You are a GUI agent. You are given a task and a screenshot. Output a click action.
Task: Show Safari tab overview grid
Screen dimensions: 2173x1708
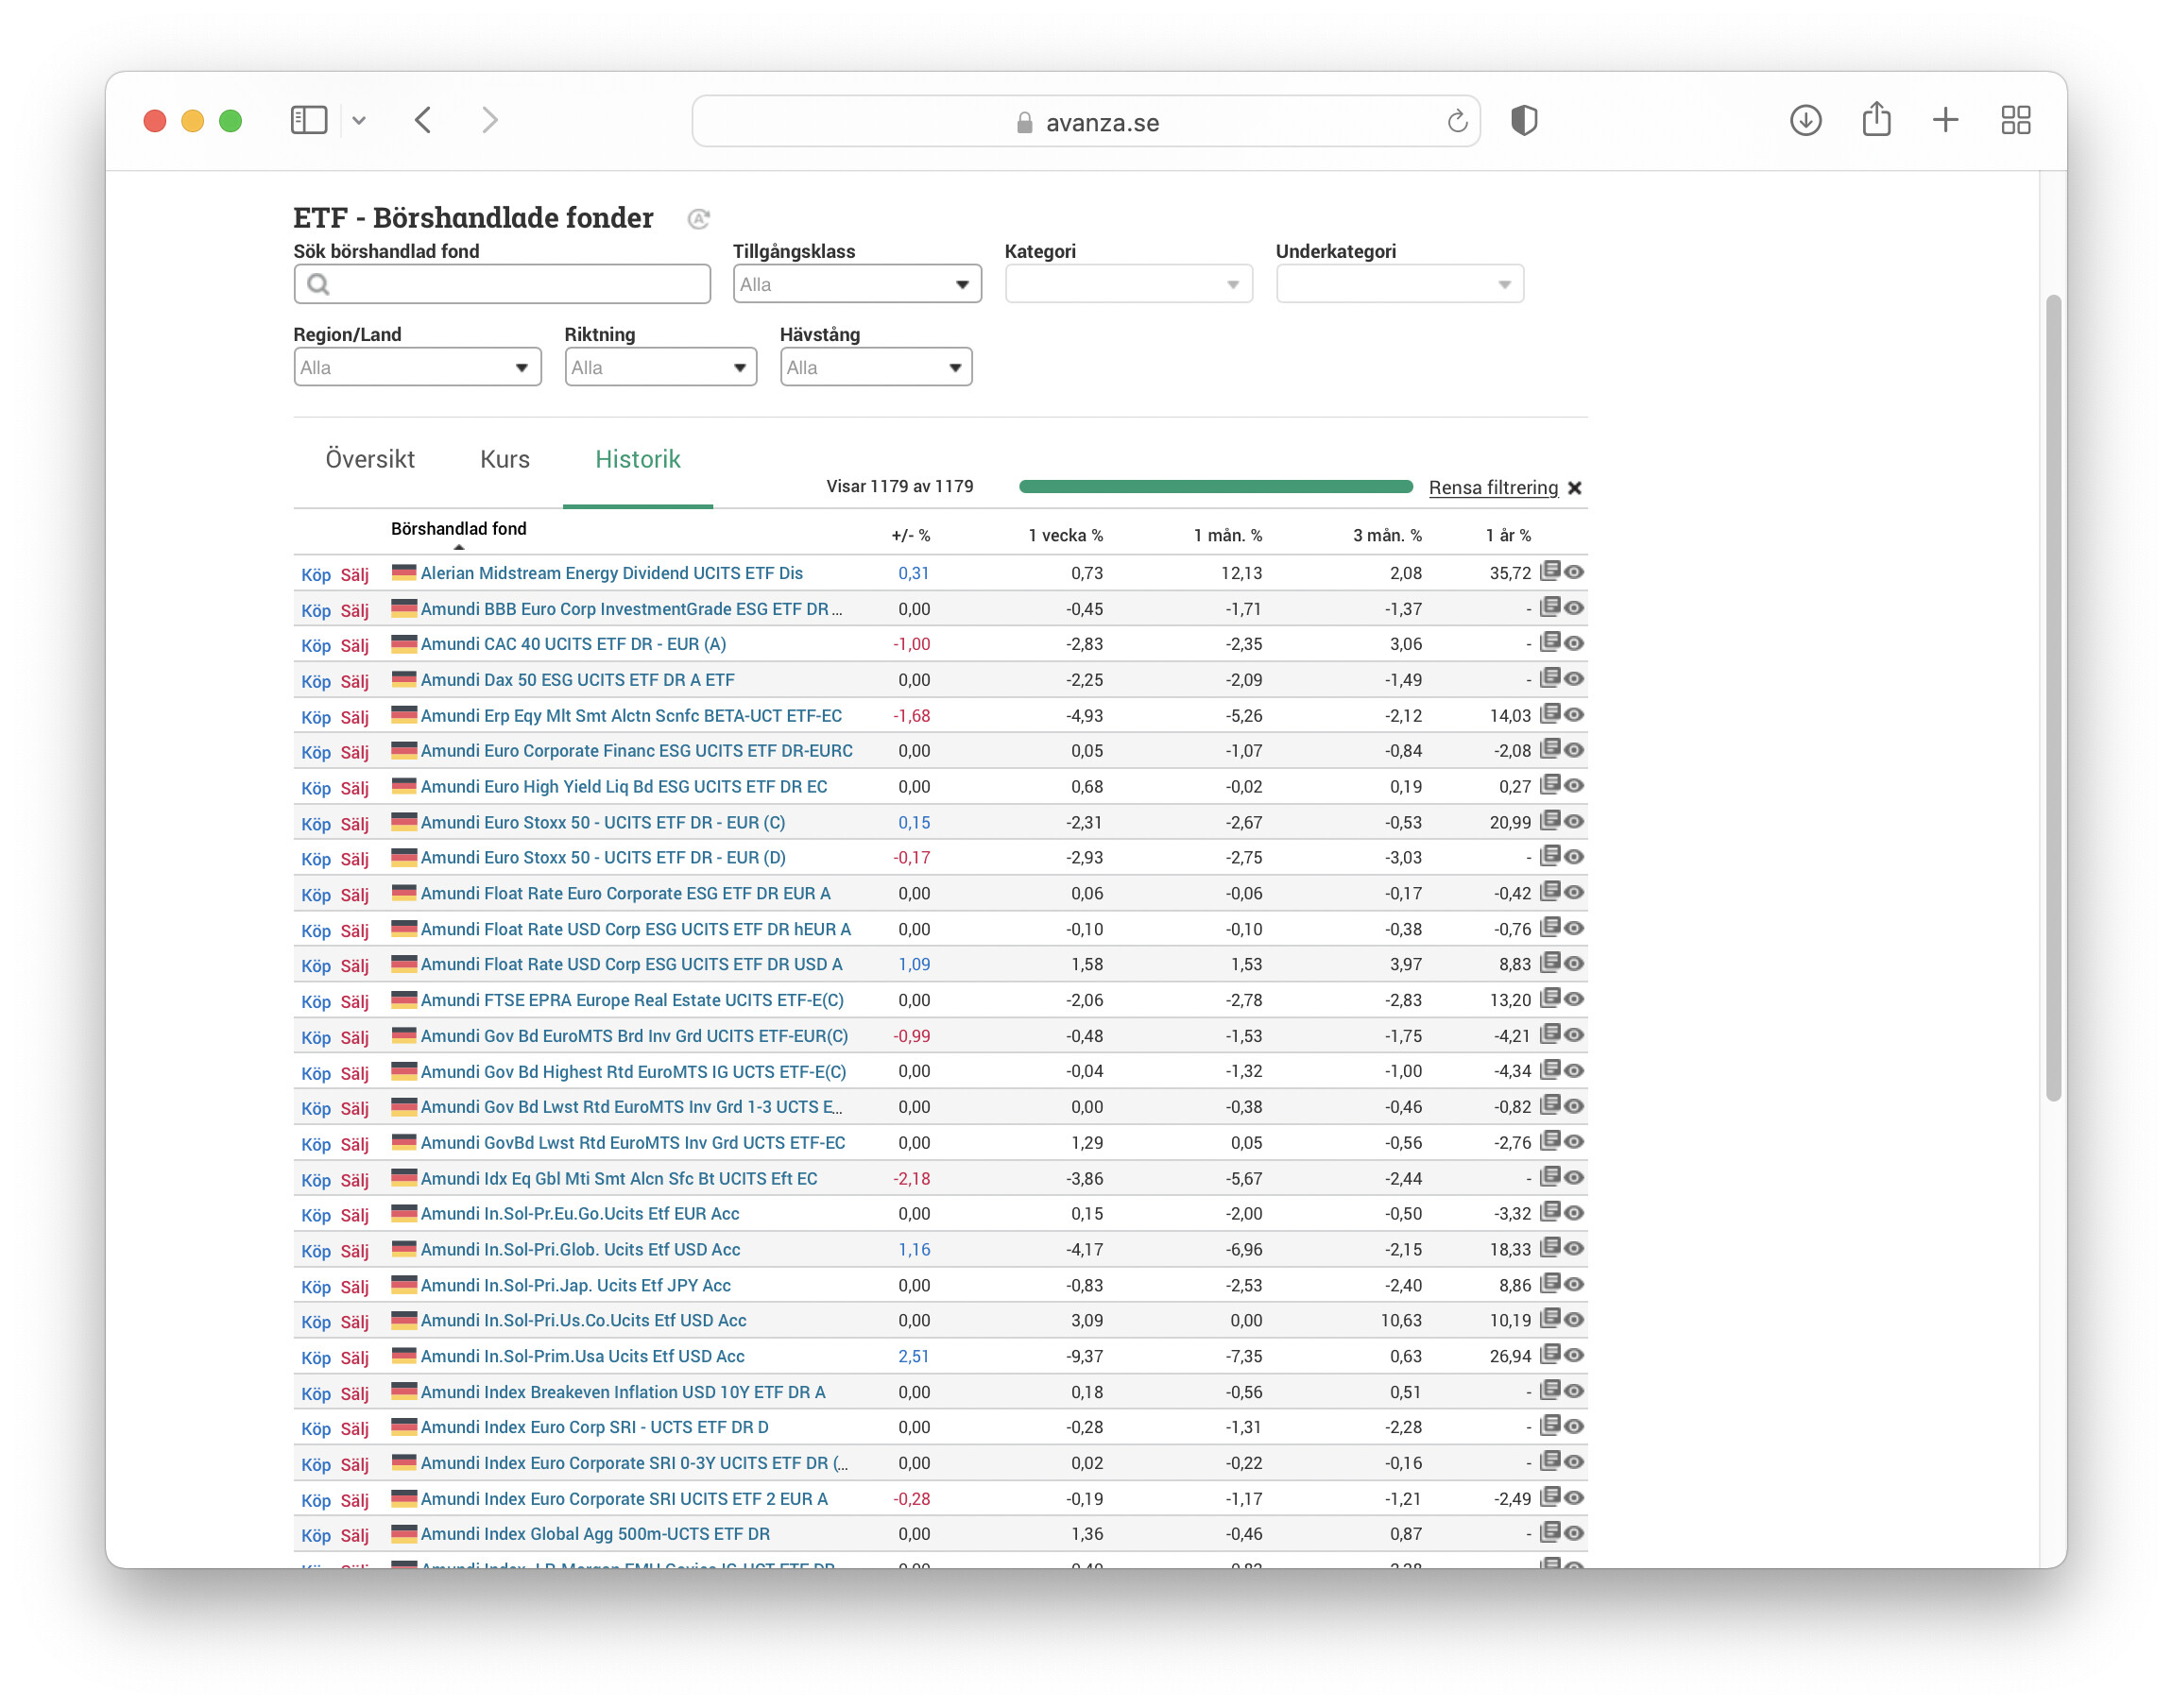pyautogui.click(x=2015, y=121)
